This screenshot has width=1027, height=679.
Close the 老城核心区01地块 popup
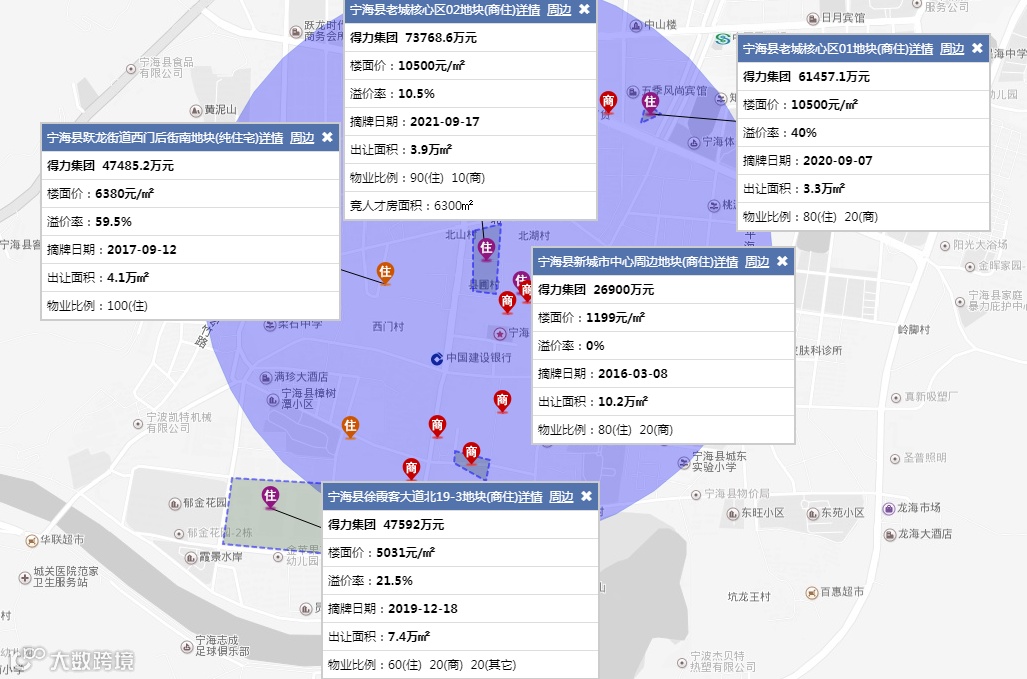[977, 48]
